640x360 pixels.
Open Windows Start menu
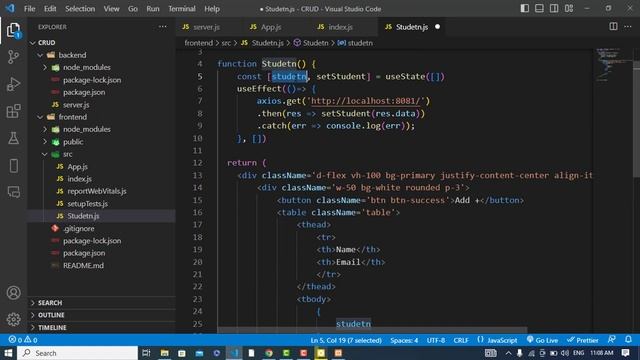point(8,353)
